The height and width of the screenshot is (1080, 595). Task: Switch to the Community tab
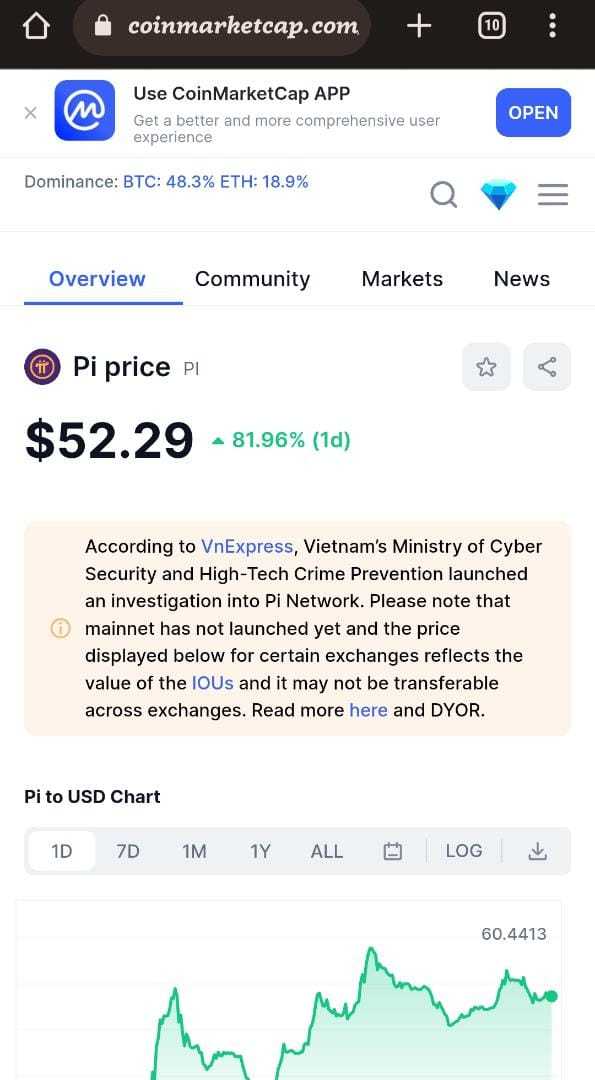pyautogui.click(x=252, y=279)
